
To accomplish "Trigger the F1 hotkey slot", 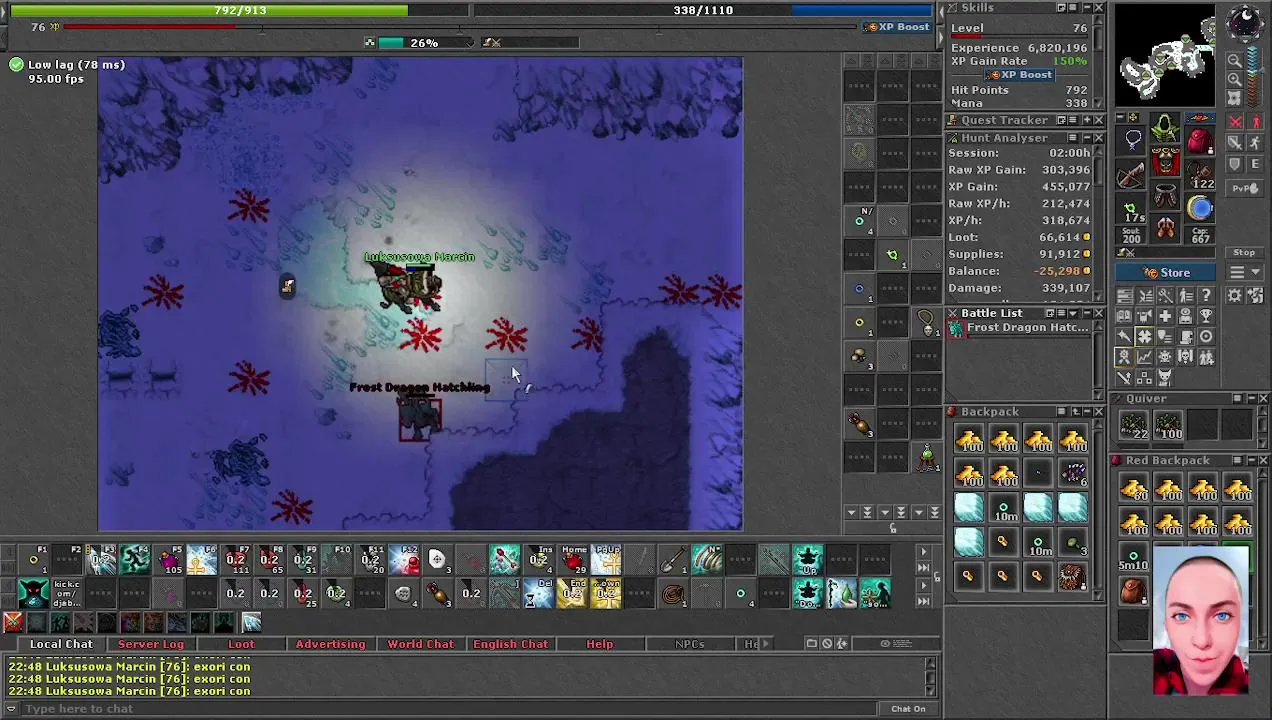I will point(33,558).
